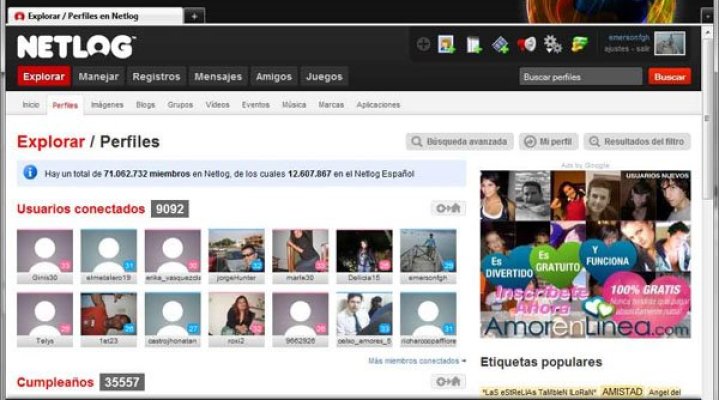Click the red Buscar button

(669, 77)
